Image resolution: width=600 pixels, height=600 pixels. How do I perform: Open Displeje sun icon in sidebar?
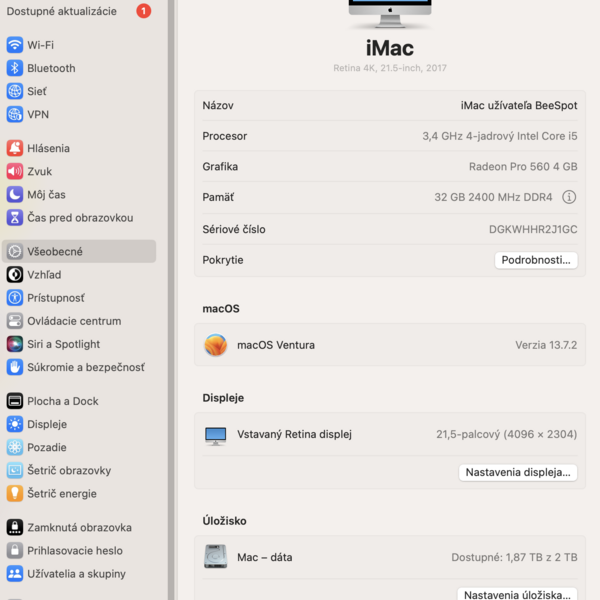(x=15, y=424)
